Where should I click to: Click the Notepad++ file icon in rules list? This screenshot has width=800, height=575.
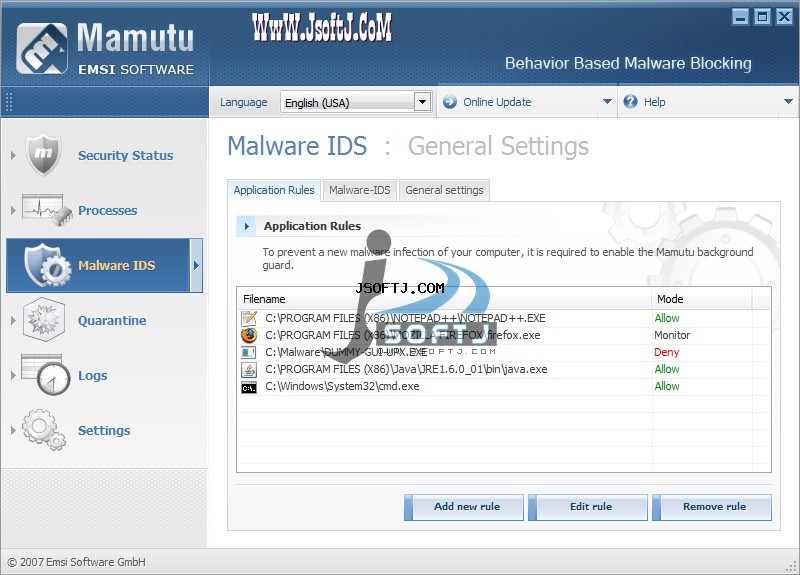click(249, 318)
